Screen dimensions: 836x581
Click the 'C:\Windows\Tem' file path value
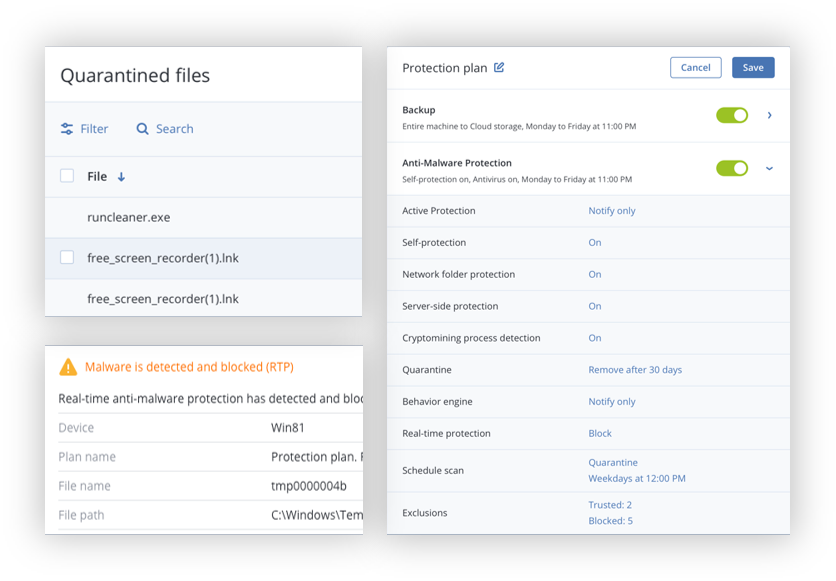click(x=317, y=515)
